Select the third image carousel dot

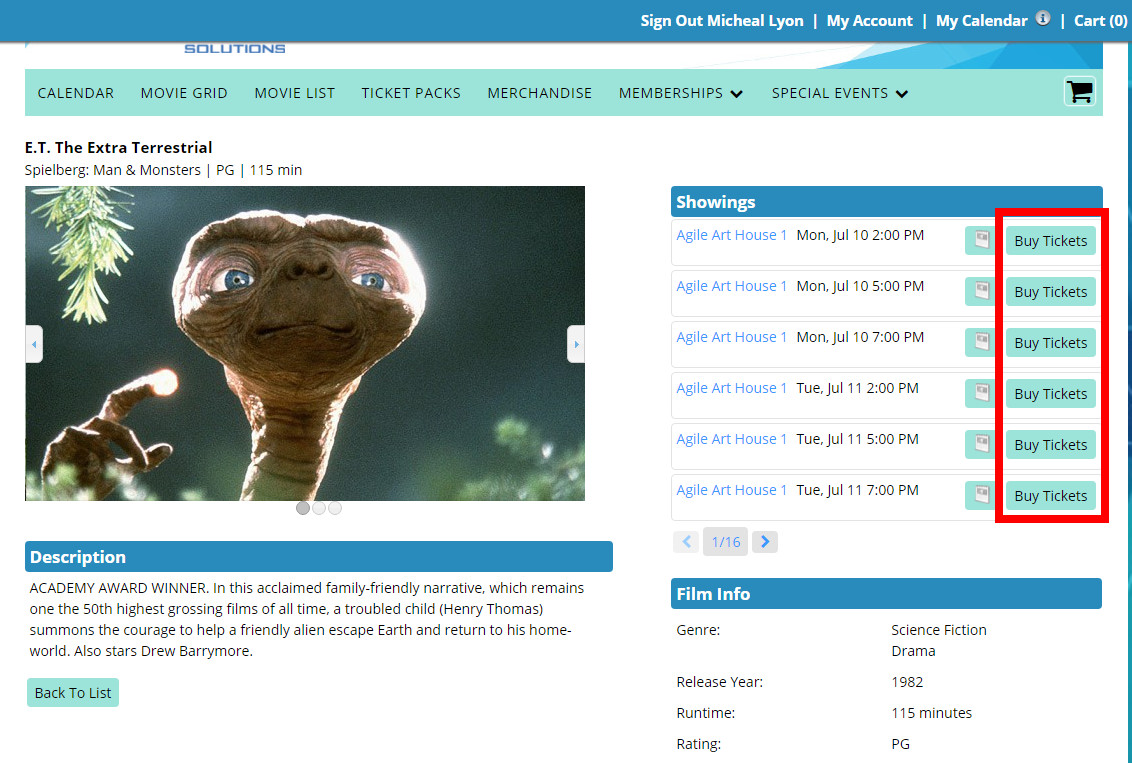(335, 508)
